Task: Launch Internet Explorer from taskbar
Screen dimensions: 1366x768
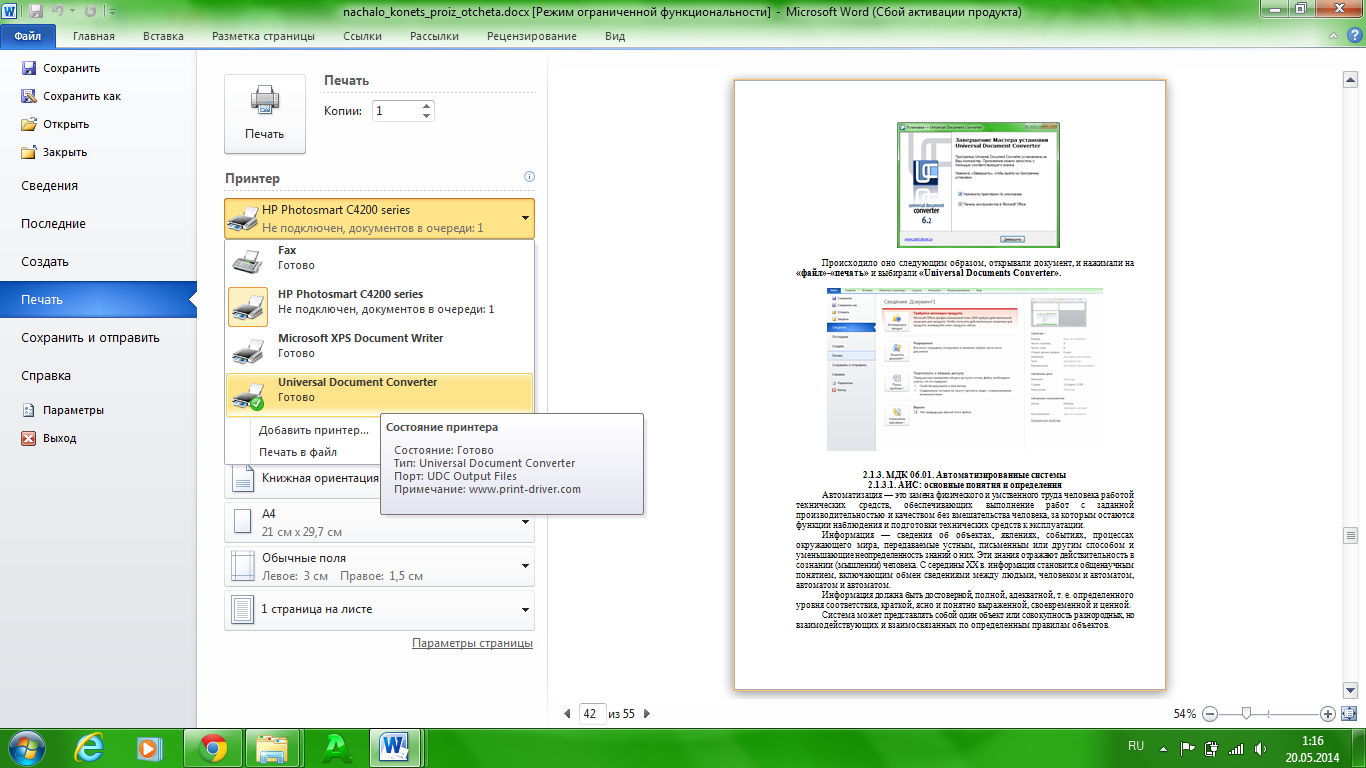Action: [91, 747]
